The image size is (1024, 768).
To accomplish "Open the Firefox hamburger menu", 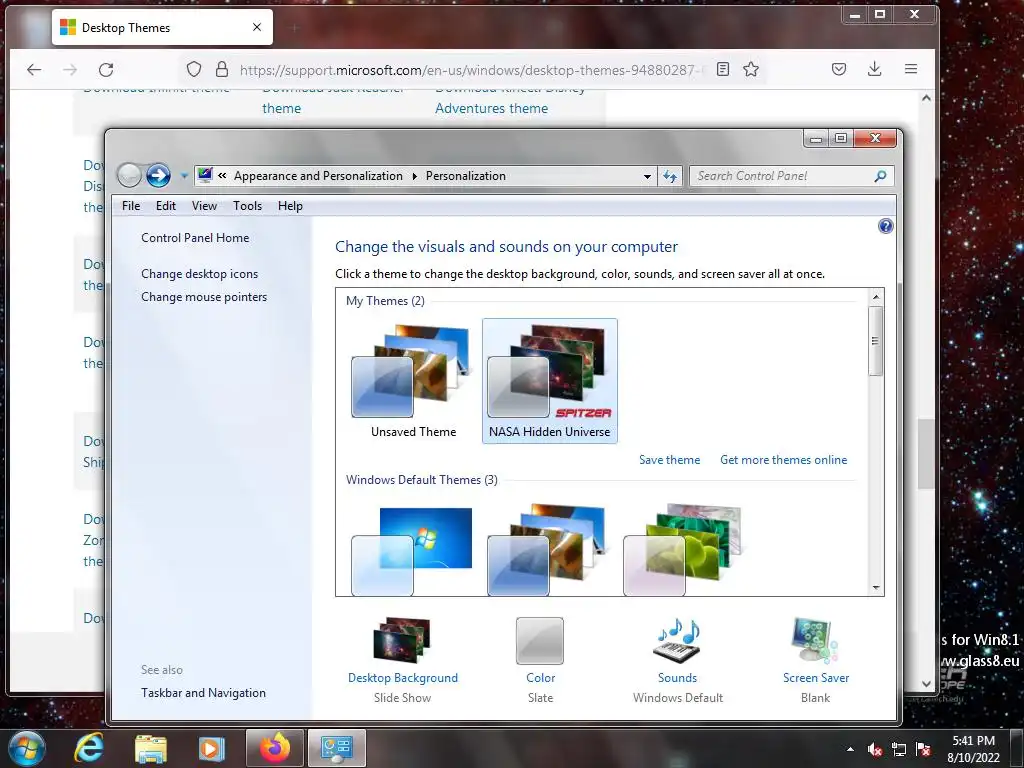I will 911,69.
